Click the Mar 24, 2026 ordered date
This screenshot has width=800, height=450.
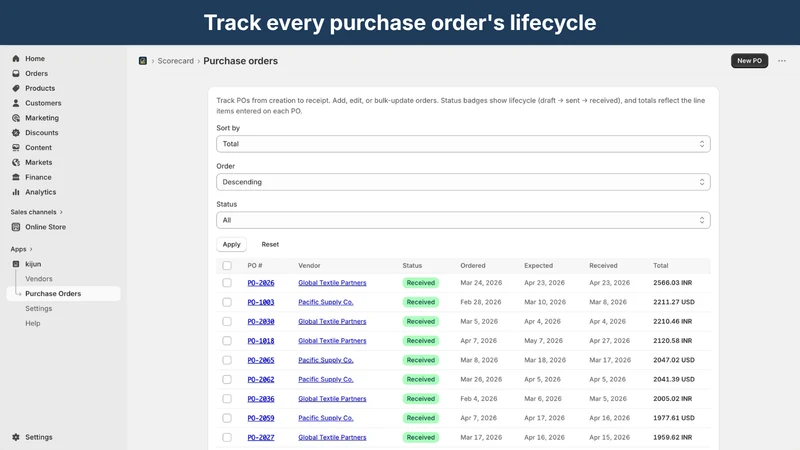tap(481, 283)
